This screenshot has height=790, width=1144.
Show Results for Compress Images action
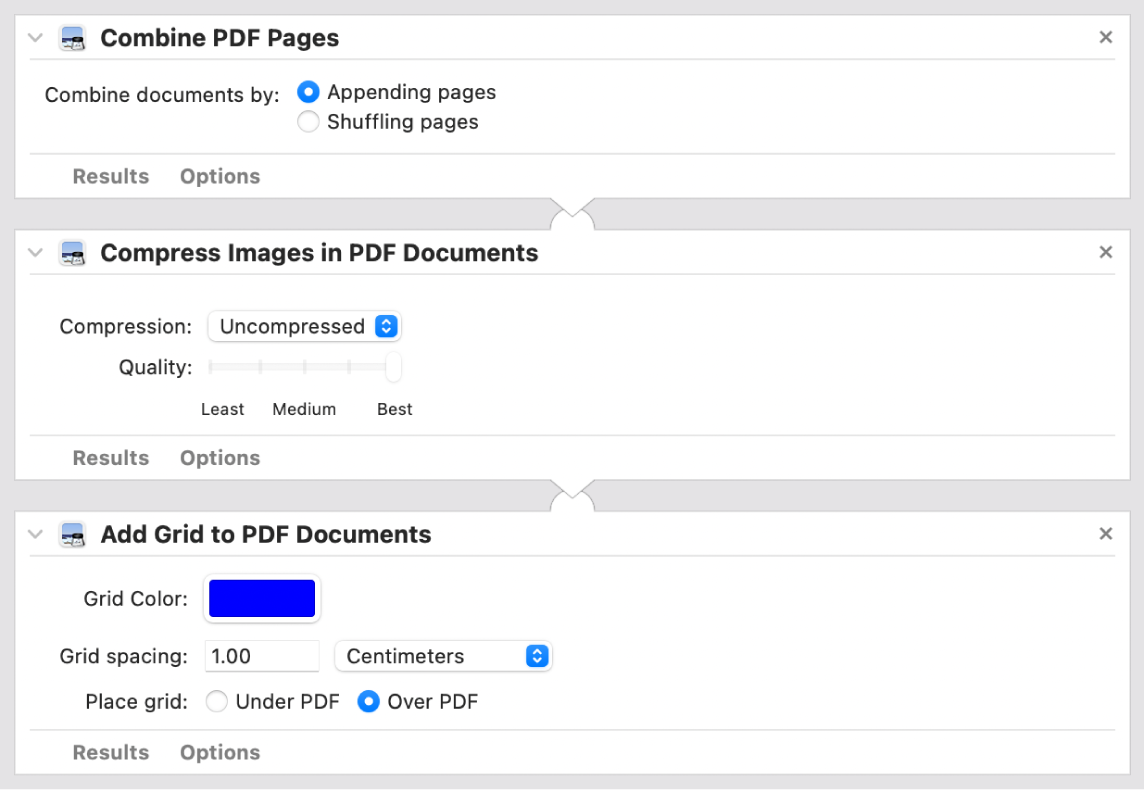click(110, 457)
